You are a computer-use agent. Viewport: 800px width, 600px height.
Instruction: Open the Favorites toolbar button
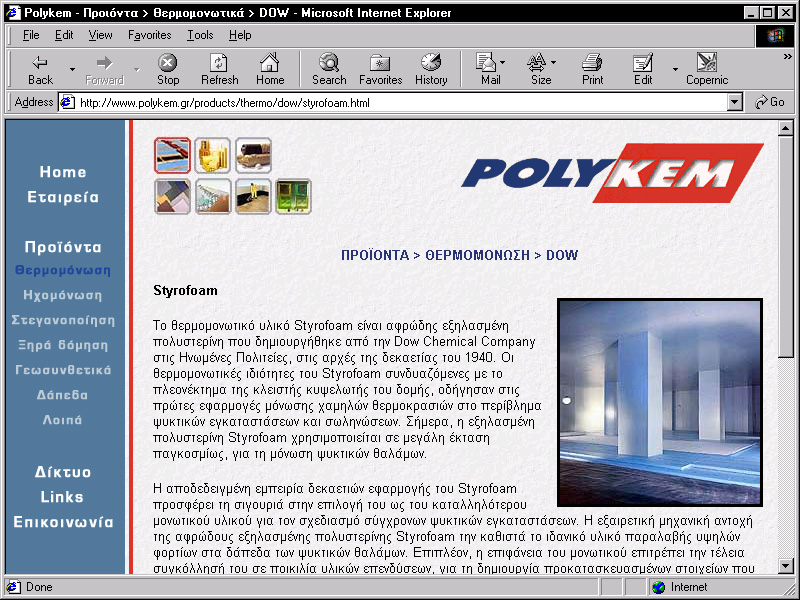(x=381, y=69)
